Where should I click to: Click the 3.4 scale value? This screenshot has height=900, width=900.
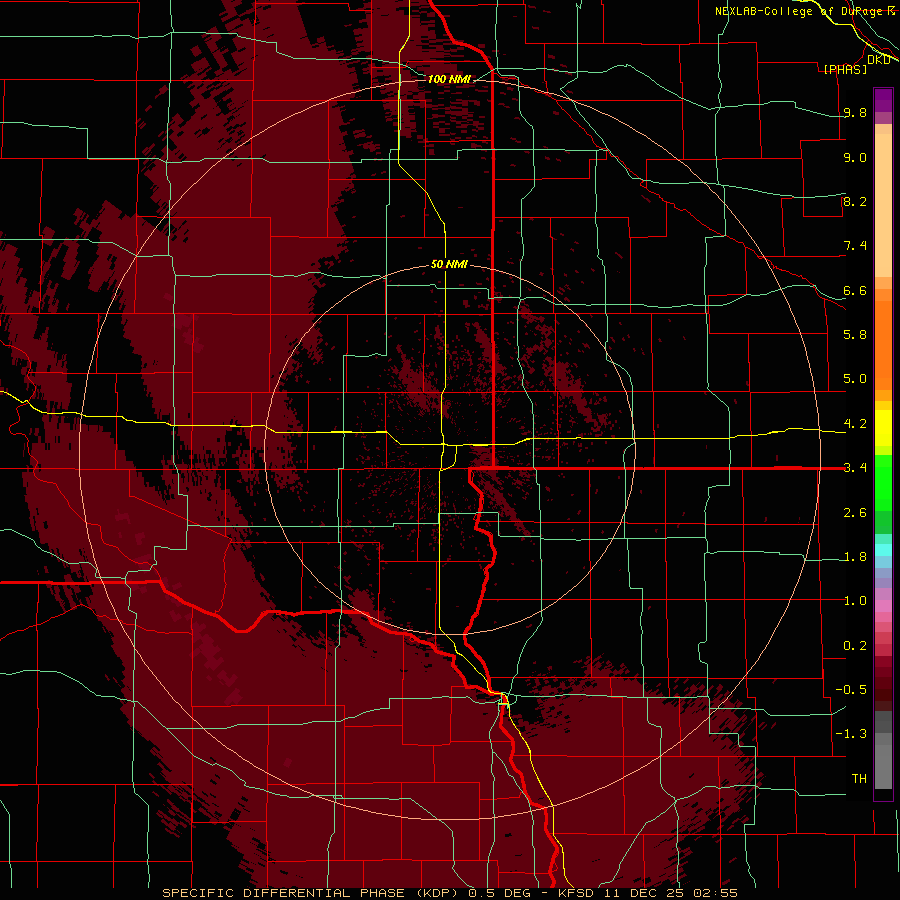coord(855,467)
